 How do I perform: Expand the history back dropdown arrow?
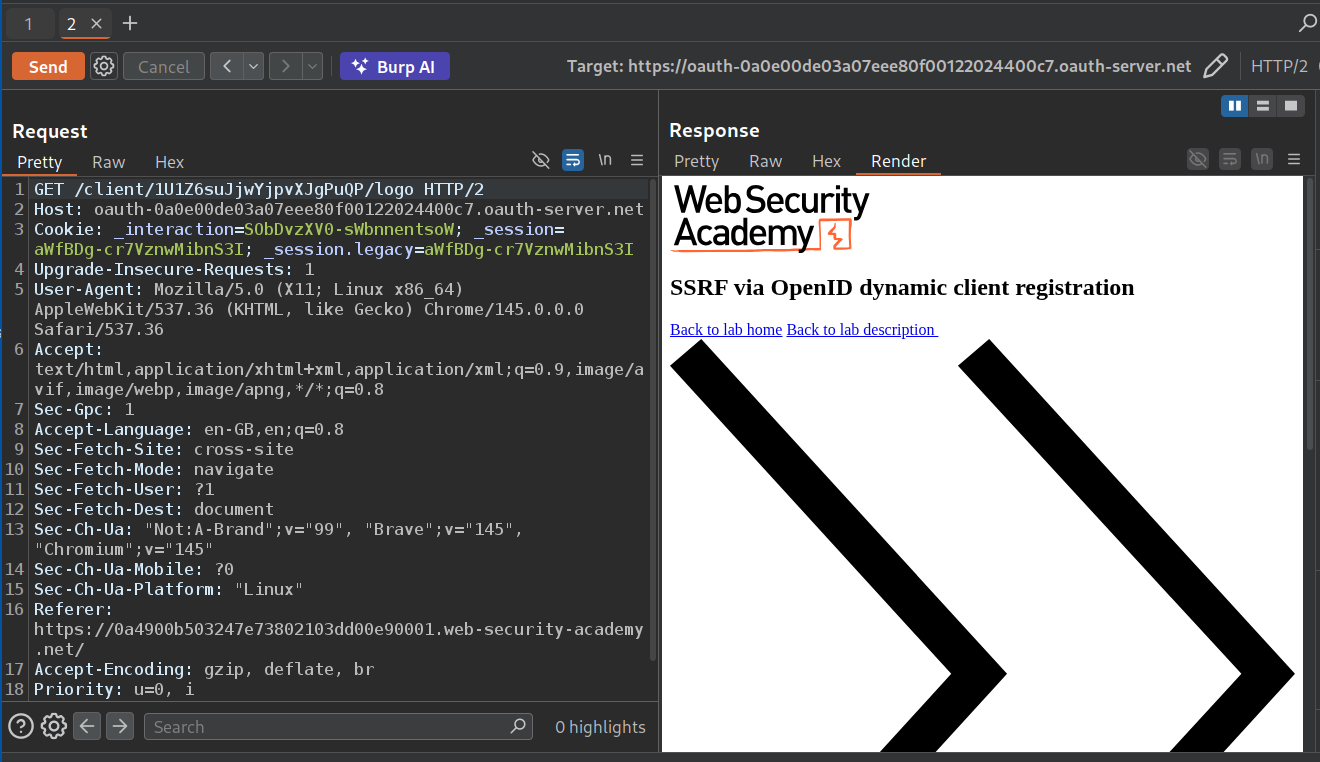(253, 67)
